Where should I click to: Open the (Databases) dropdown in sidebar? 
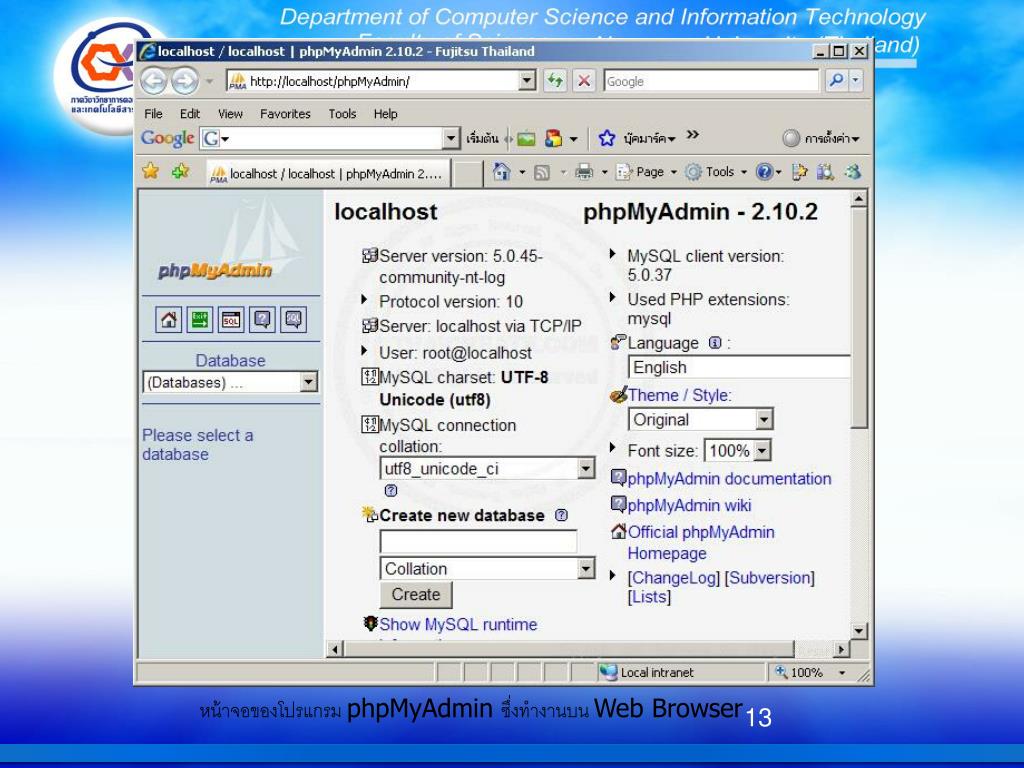(x=231, y=382)
